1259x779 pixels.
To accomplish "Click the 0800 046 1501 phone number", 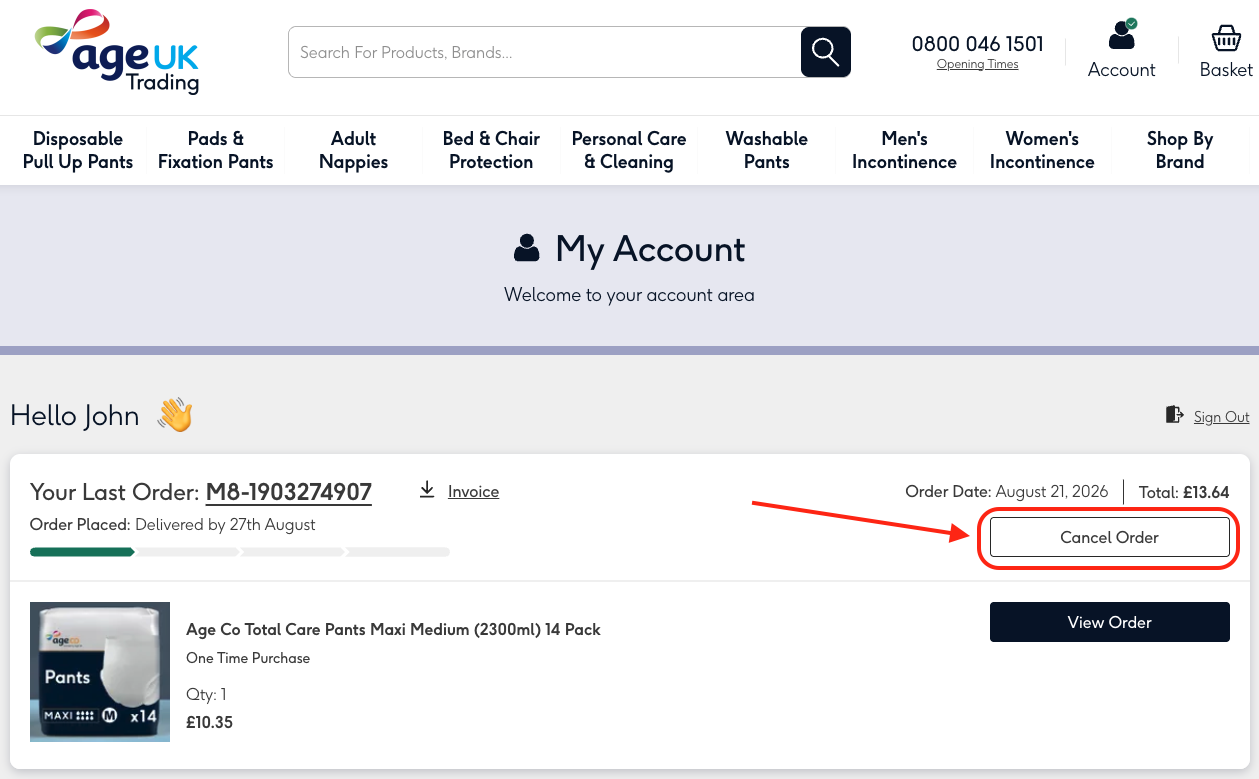I will click(x=977, y=44).
